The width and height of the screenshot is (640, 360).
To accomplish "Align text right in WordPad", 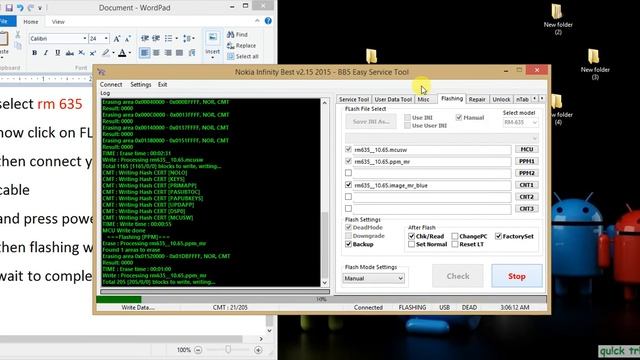I will [168, 53].
